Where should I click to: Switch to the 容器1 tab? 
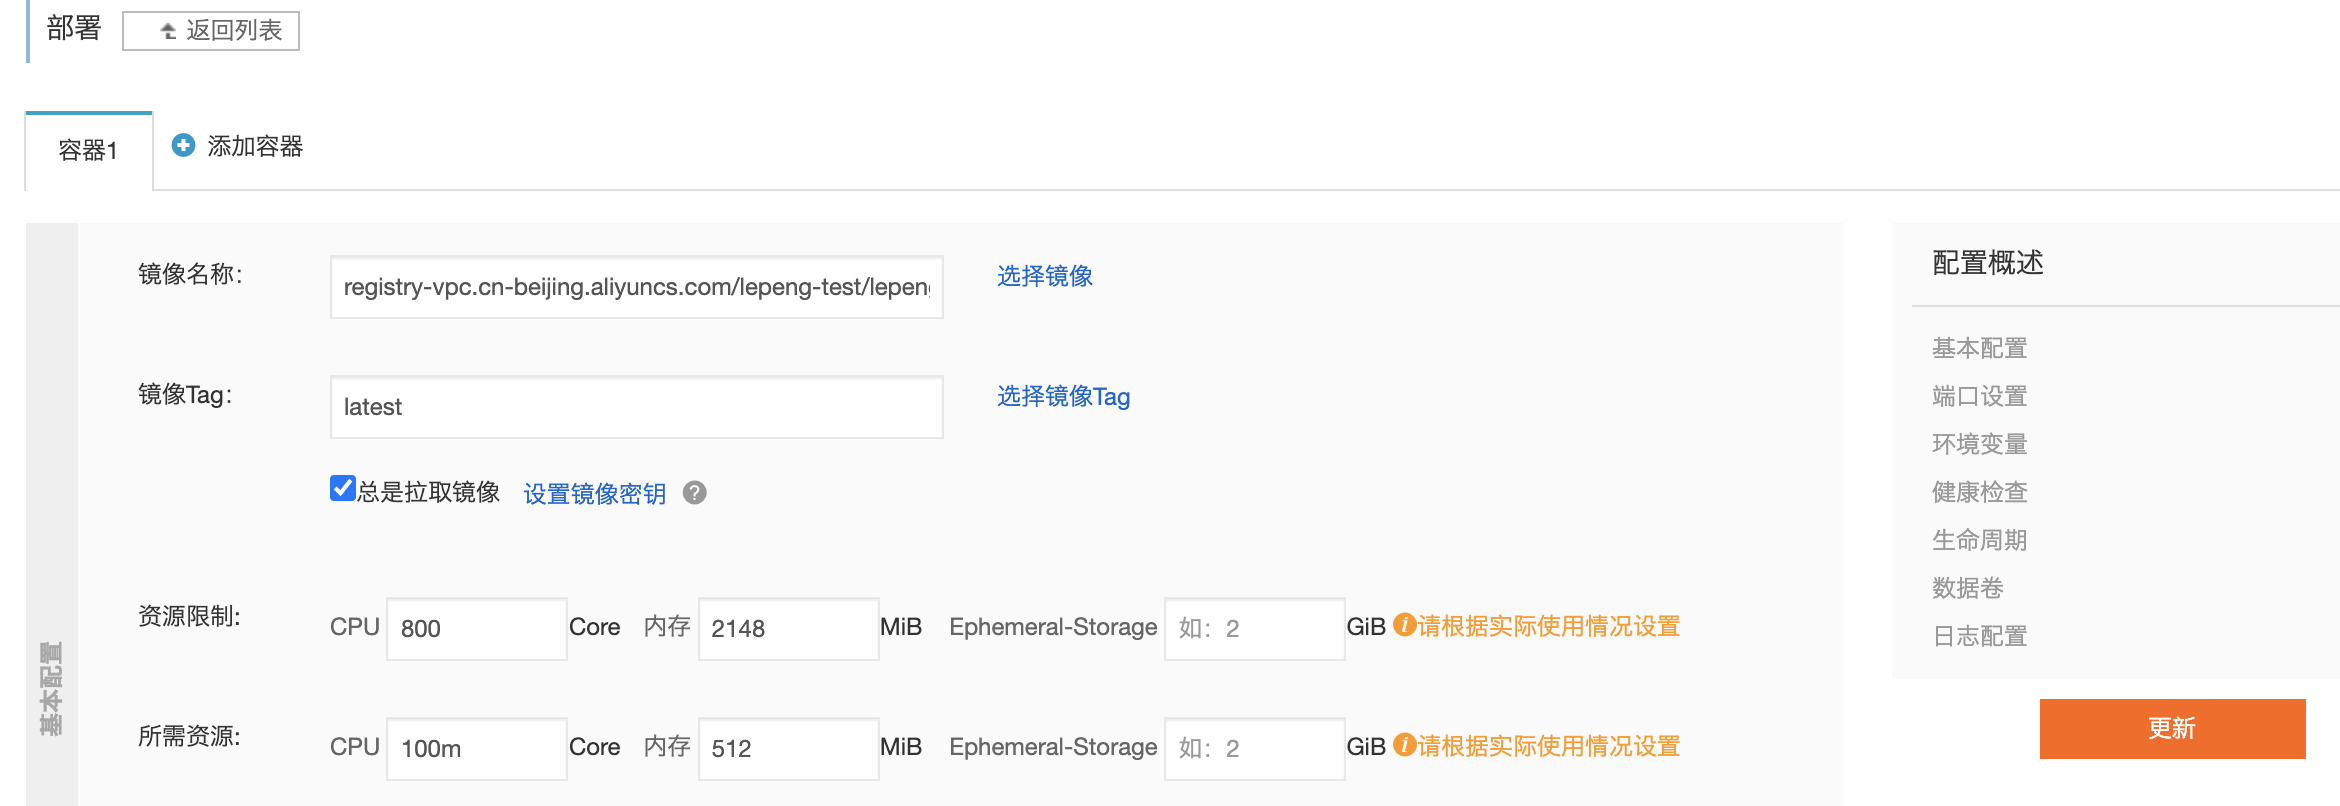(88, 150)
